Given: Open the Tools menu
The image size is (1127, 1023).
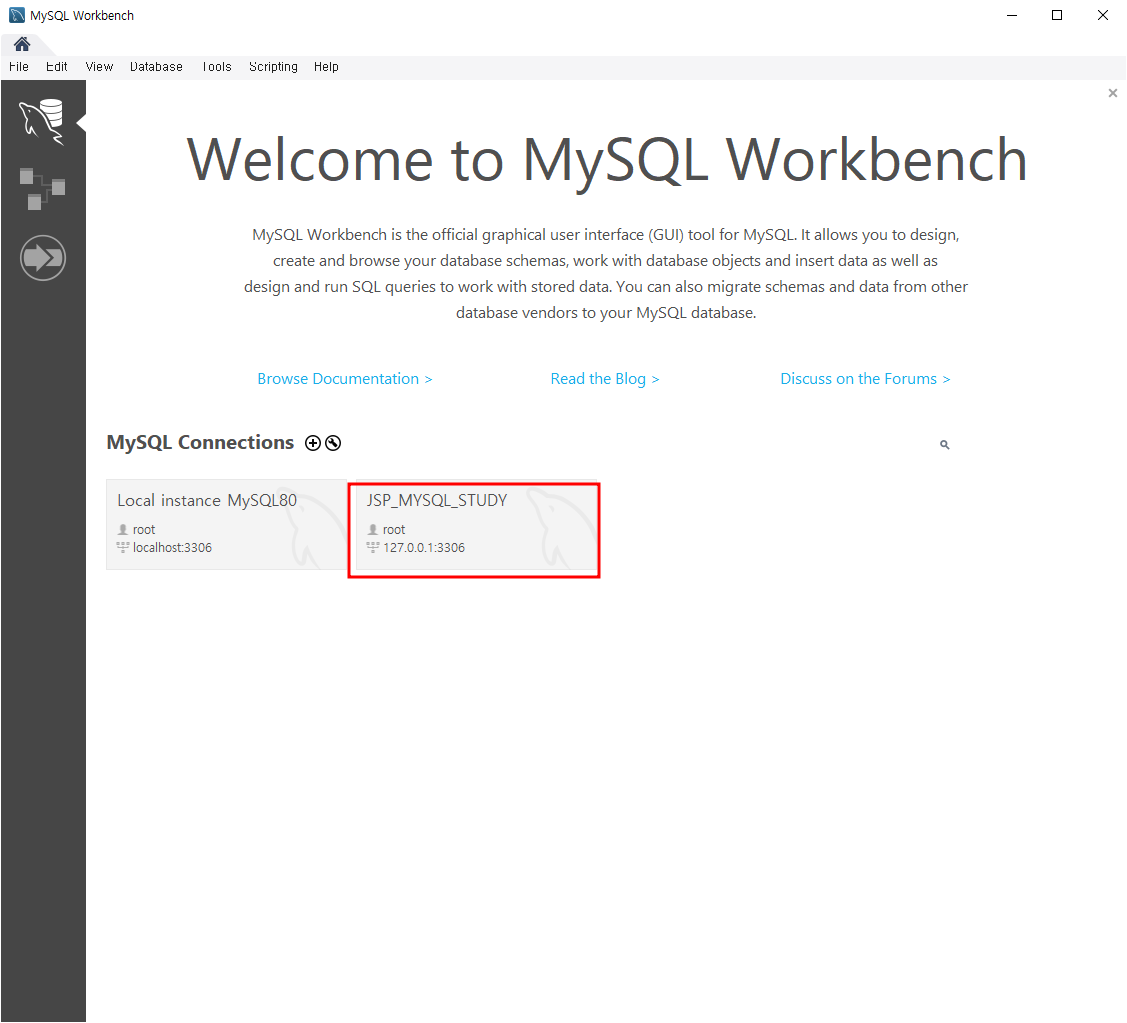Looking at the screenshot, I should pos(216,67).
